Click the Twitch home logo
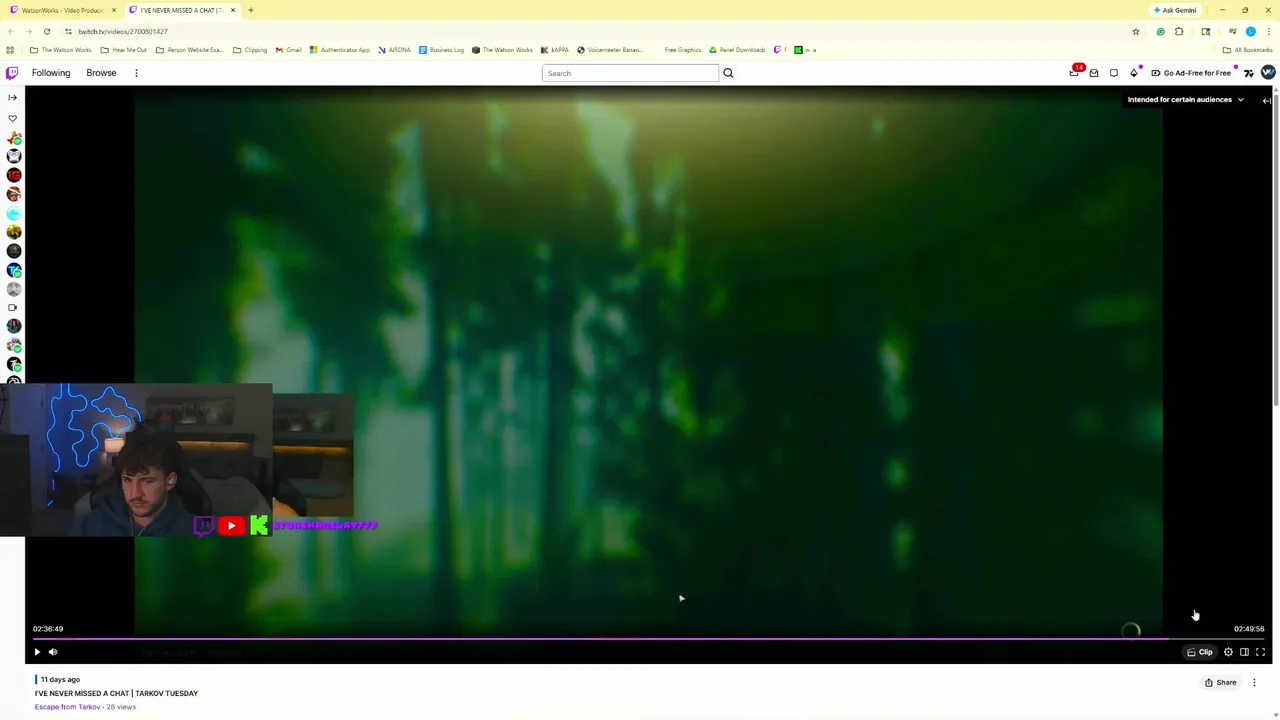 12,73
